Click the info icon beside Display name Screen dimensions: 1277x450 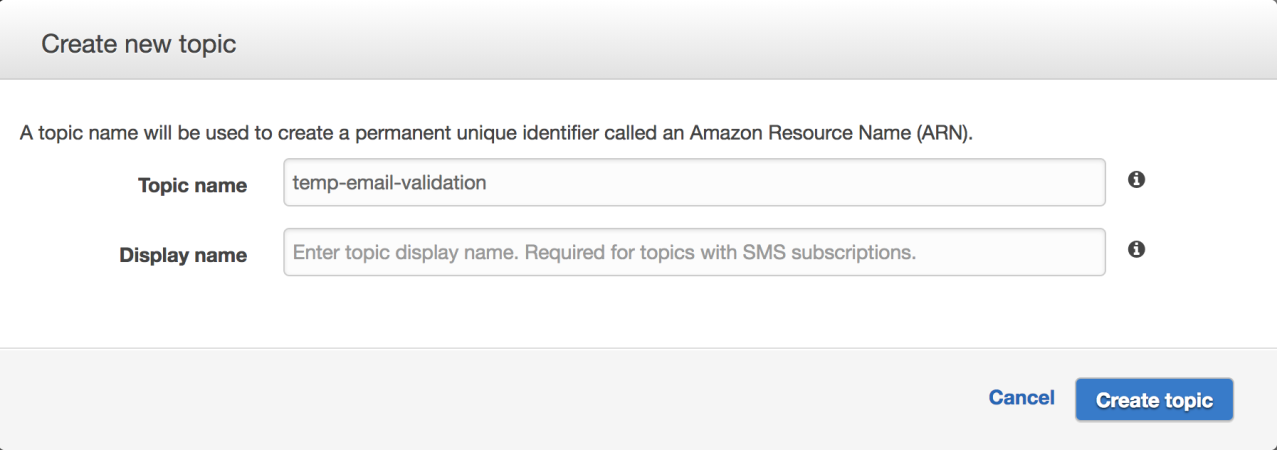(x=1135, y=250)
